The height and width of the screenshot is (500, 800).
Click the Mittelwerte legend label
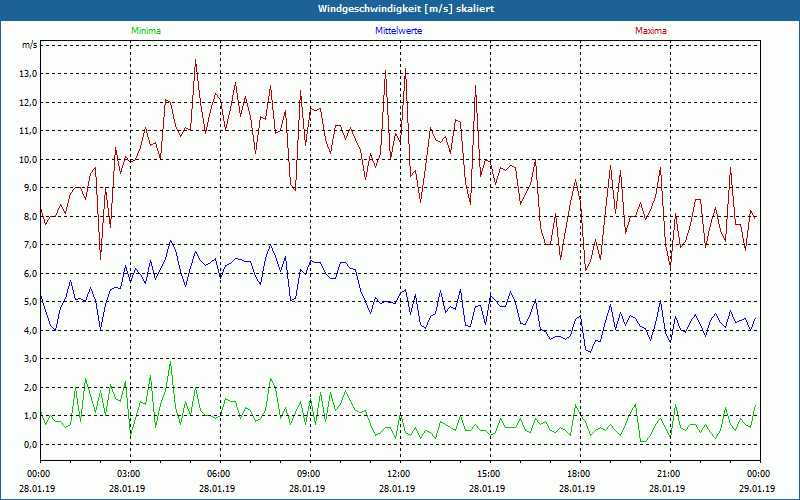click(x=398, y=31)
